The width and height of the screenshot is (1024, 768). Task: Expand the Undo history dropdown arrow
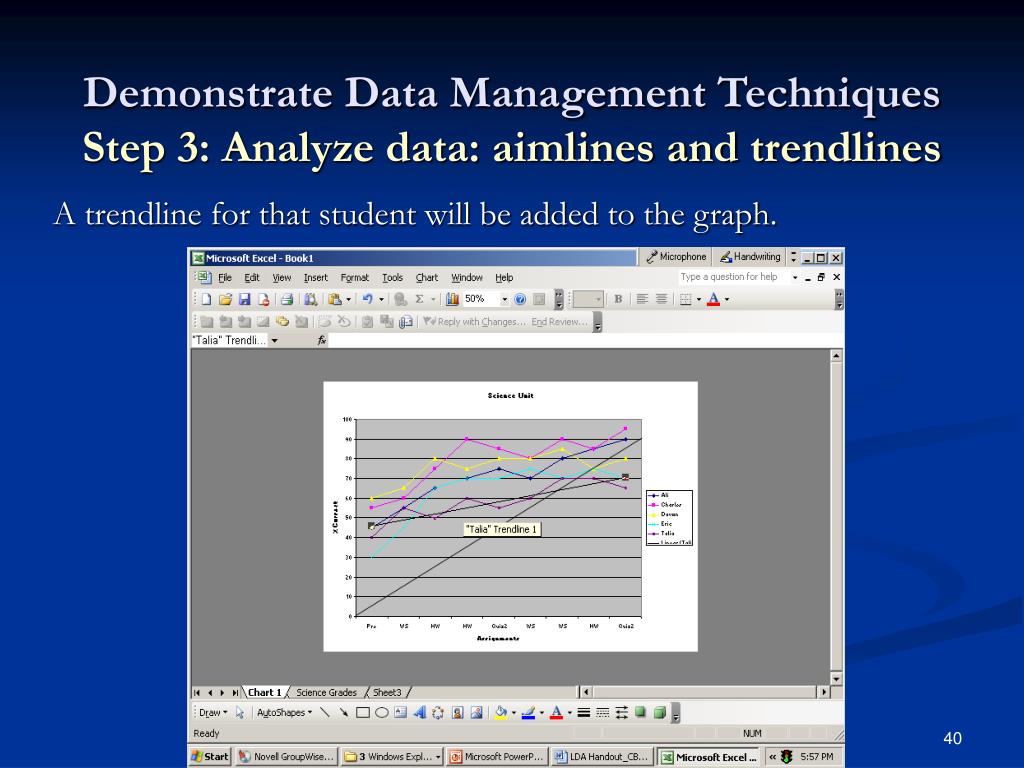point(381,299)
